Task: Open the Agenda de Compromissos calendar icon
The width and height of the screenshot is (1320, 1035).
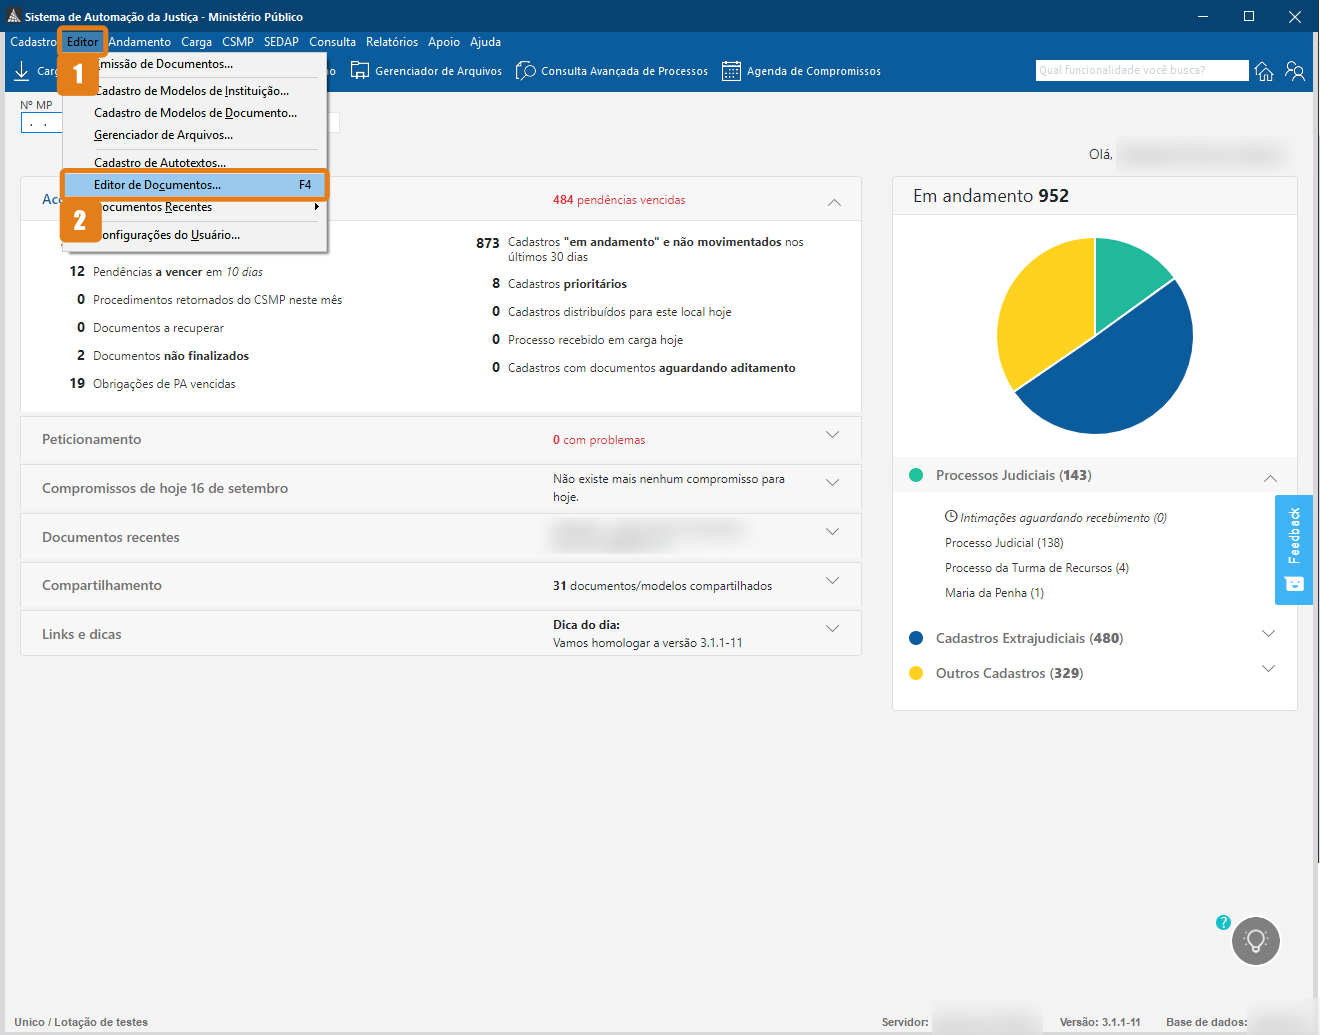Action: 732,71
